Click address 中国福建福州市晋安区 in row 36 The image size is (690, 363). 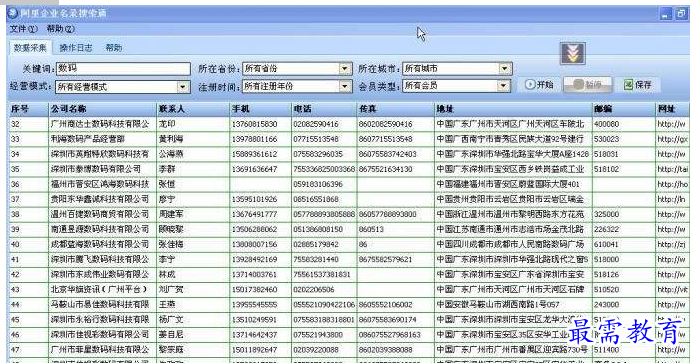pos(508,184)
